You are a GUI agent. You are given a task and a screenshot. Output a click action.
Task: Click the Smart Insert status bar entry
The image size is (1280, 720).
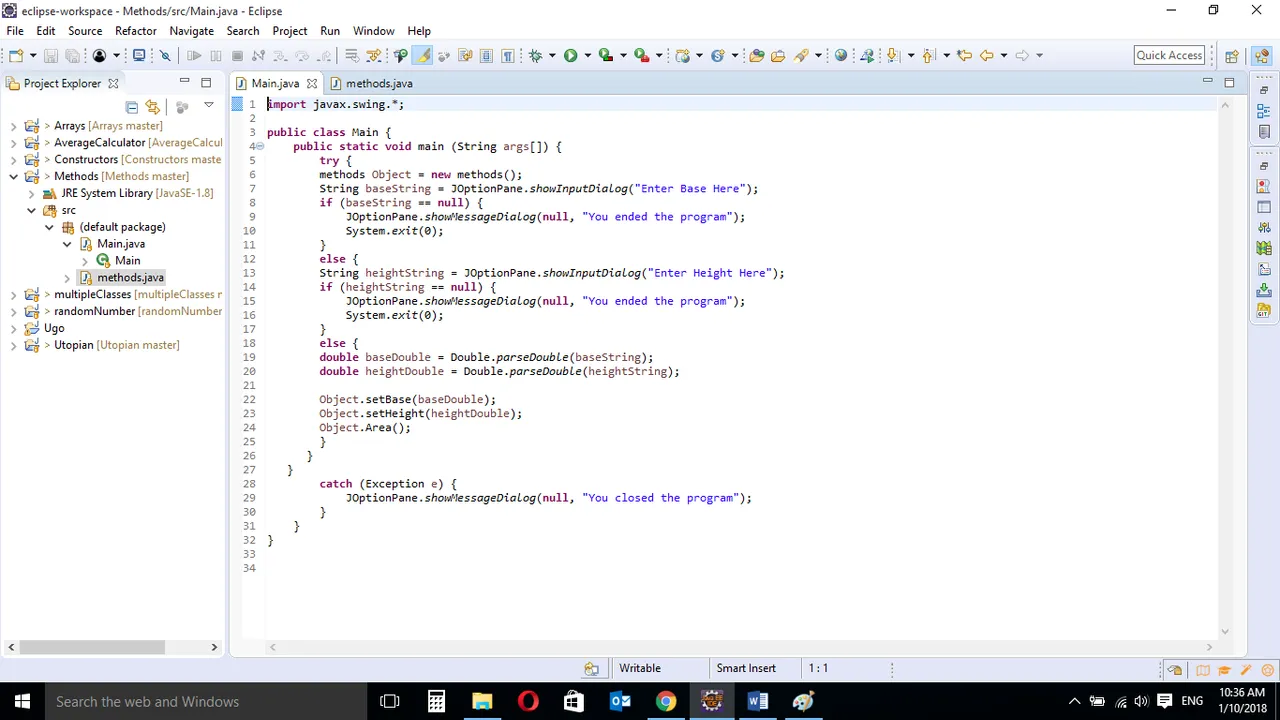pyautogui.click(x=746, y=668)
